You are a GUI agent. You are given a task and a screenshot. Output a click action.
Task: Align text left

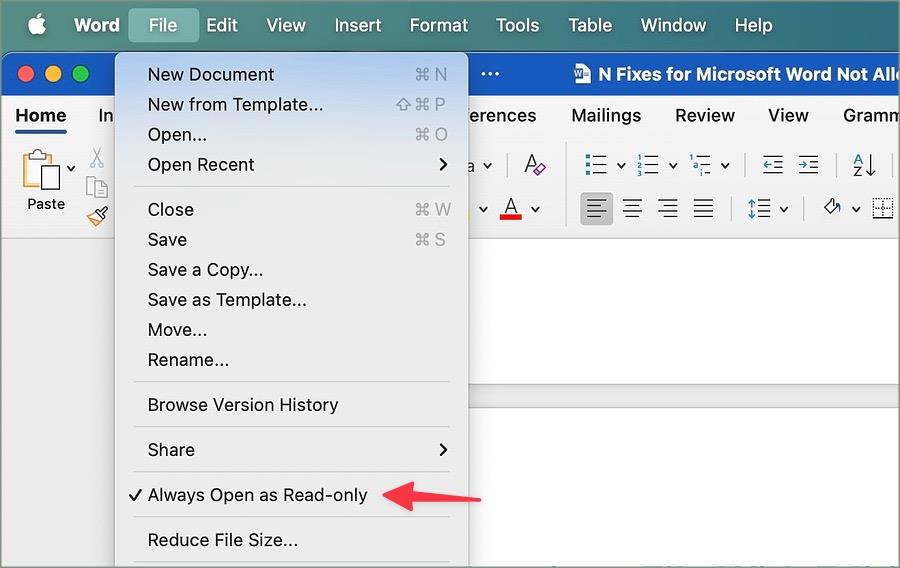click(x=596, y=208)
